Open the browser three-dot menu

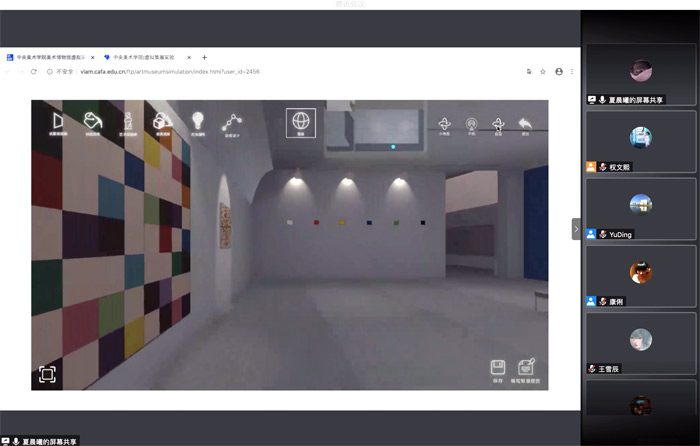[574, 72]
